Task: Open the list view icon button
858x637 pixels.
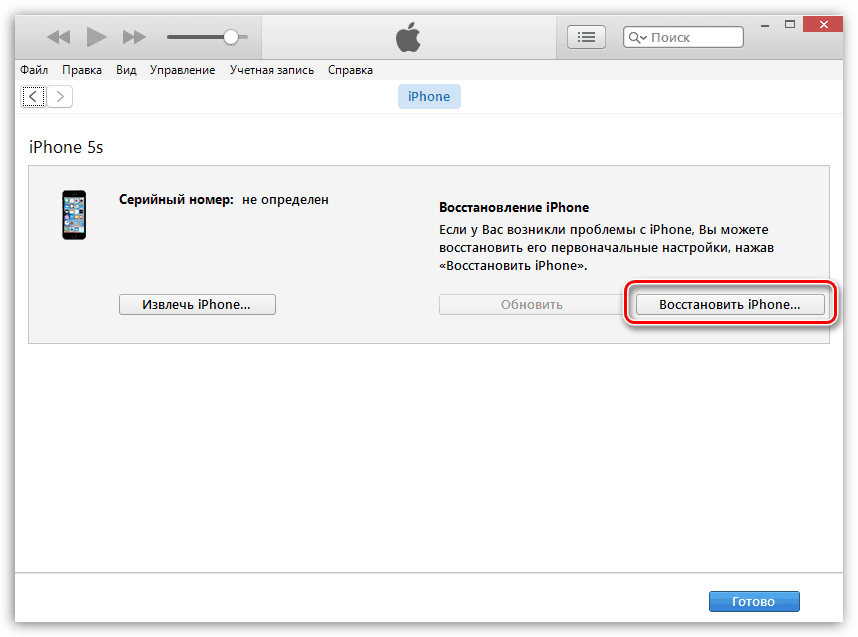Action: [586, 37]
